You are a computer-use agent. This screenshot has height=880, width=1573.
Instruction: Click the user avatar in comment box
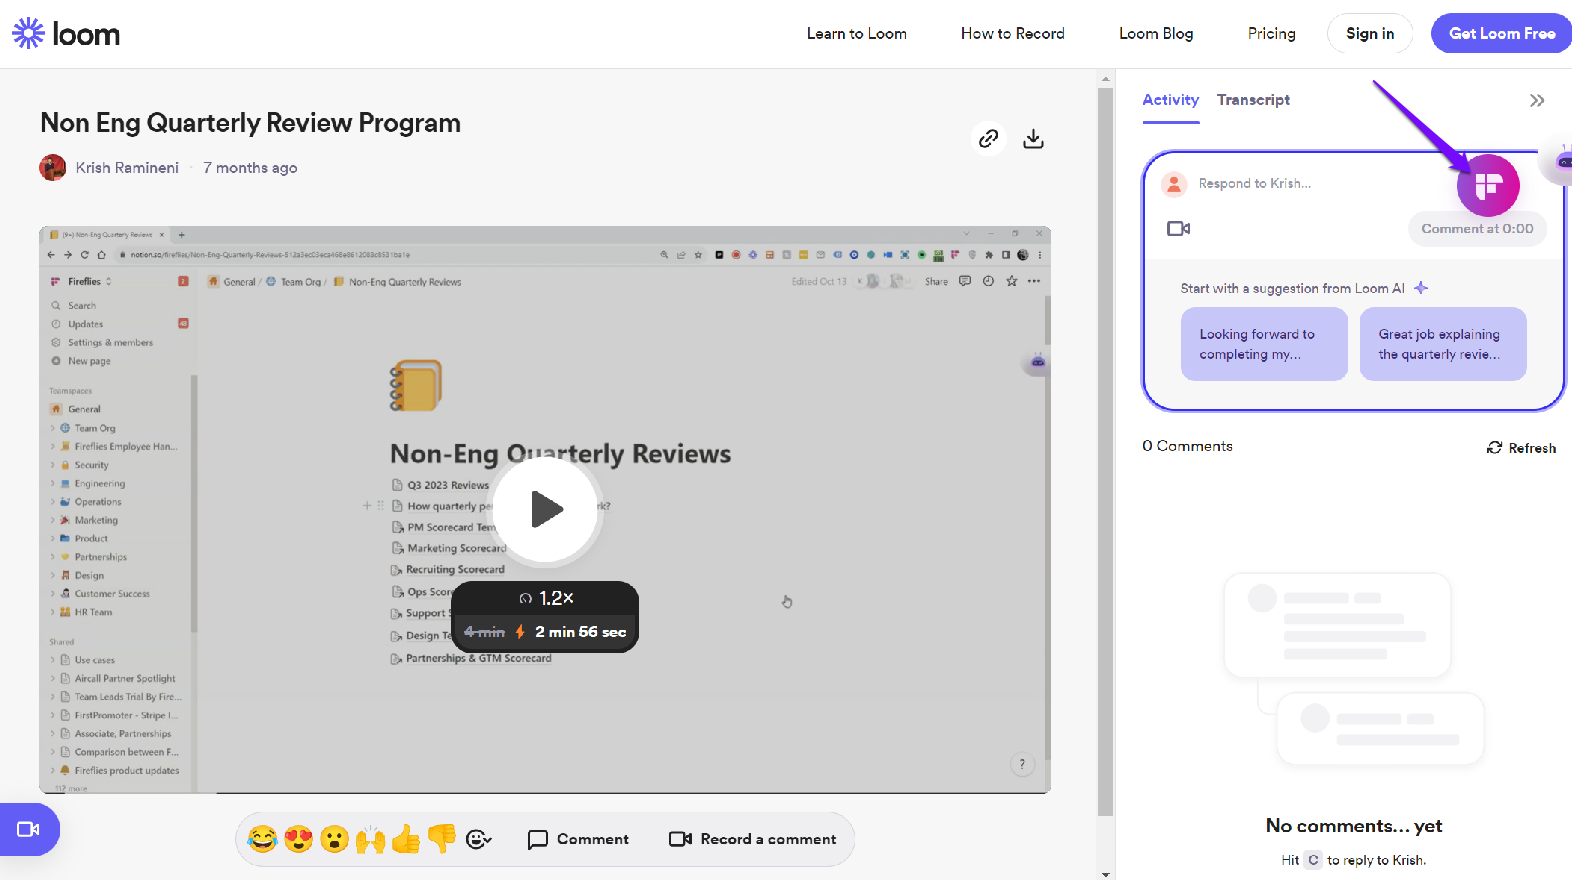[x=1173, y=184]
